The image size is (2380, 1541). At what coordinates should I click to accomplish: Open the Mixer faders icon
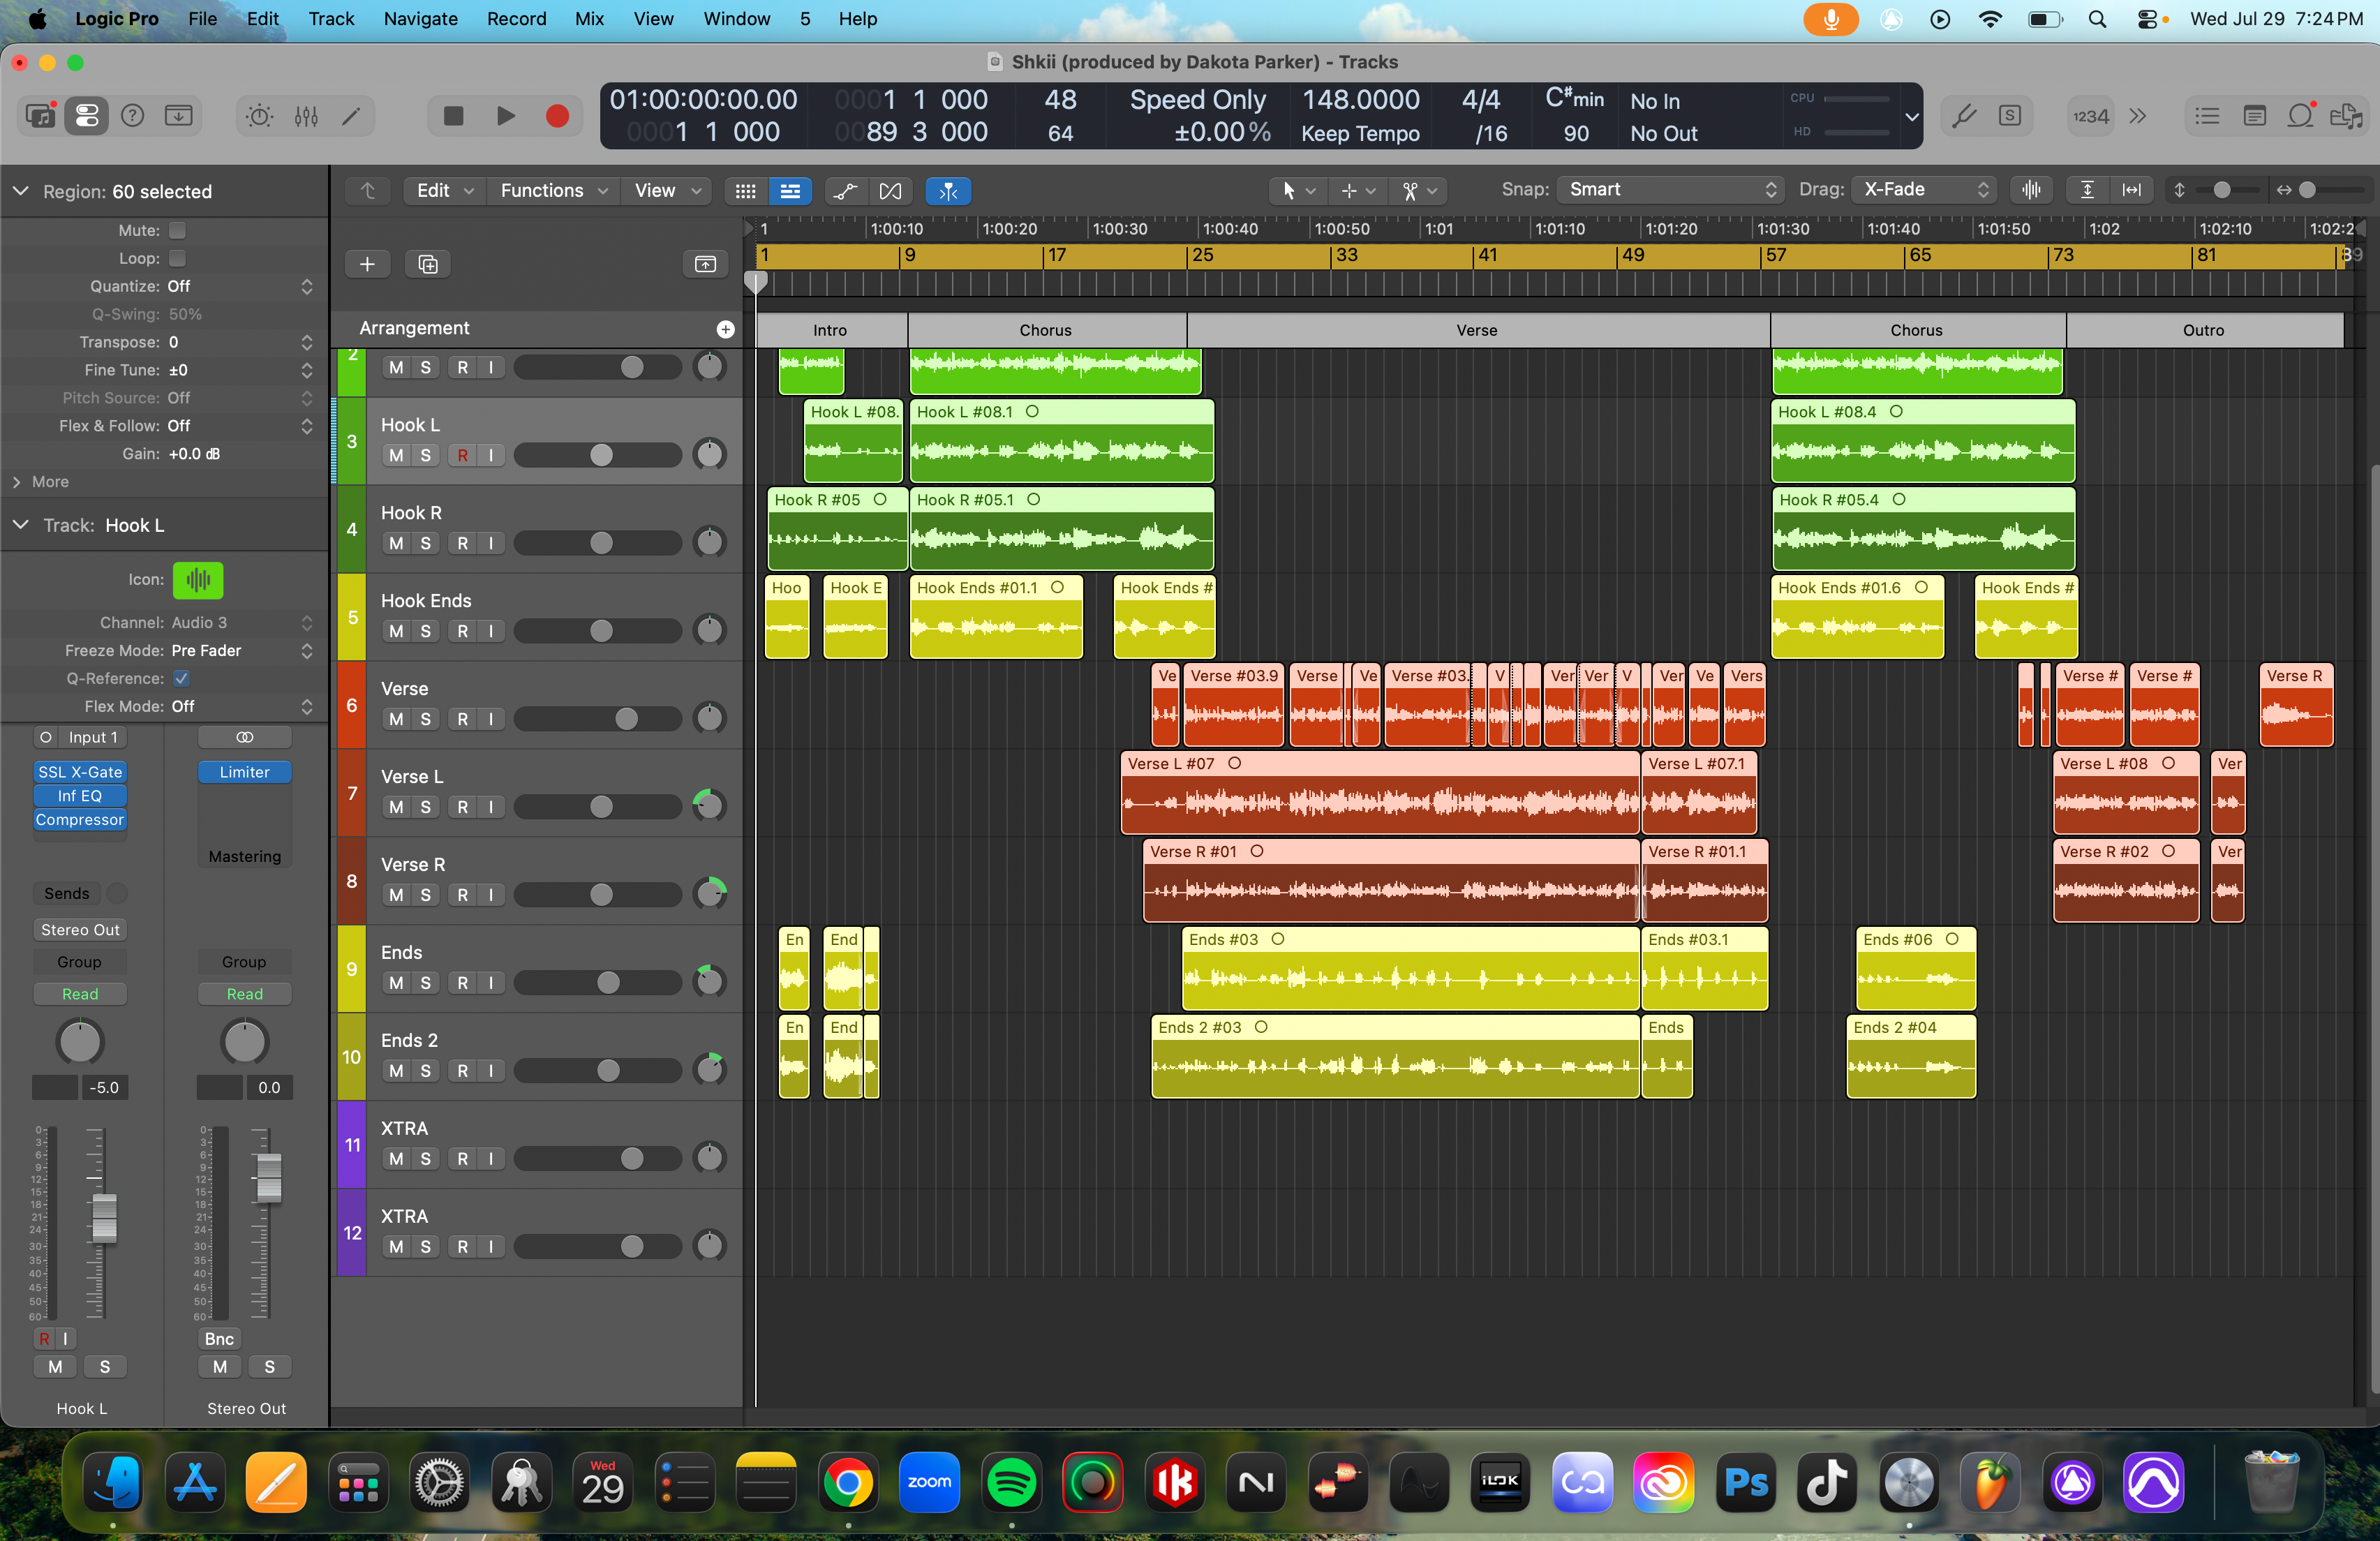pyautogui.click(x=306, y=116)
